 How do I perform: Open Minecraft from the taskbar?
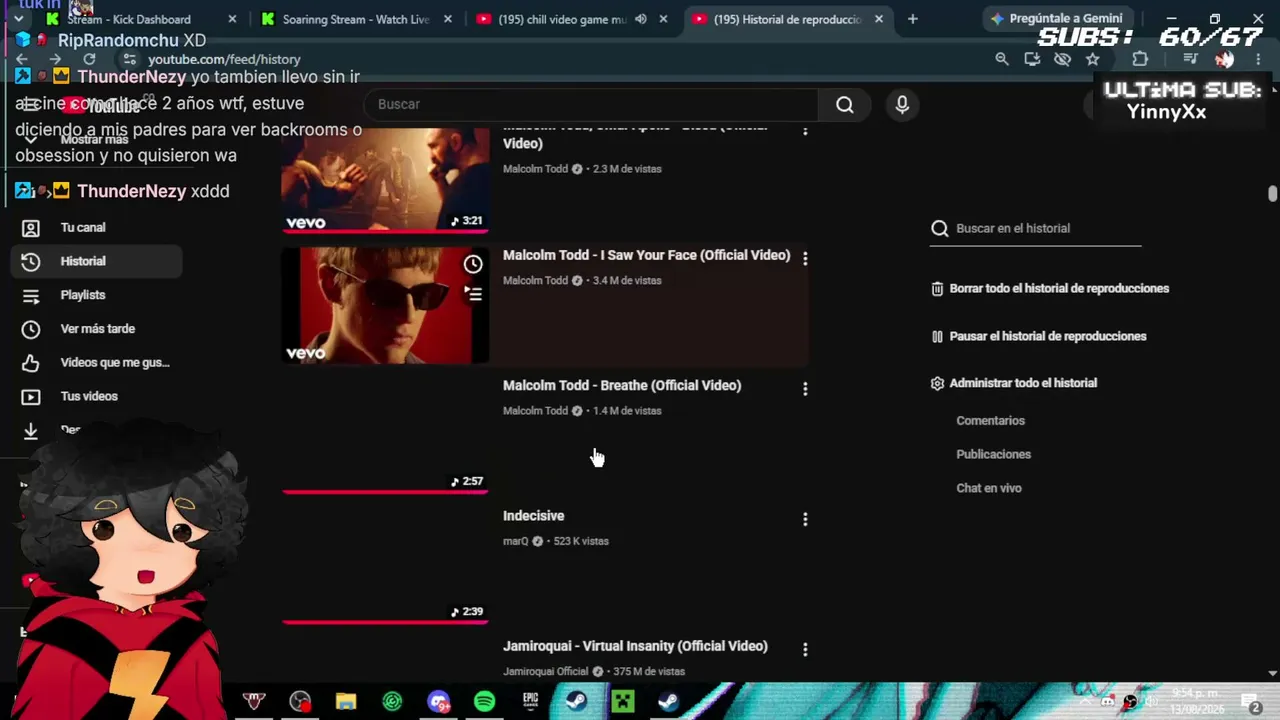(622, 701)
